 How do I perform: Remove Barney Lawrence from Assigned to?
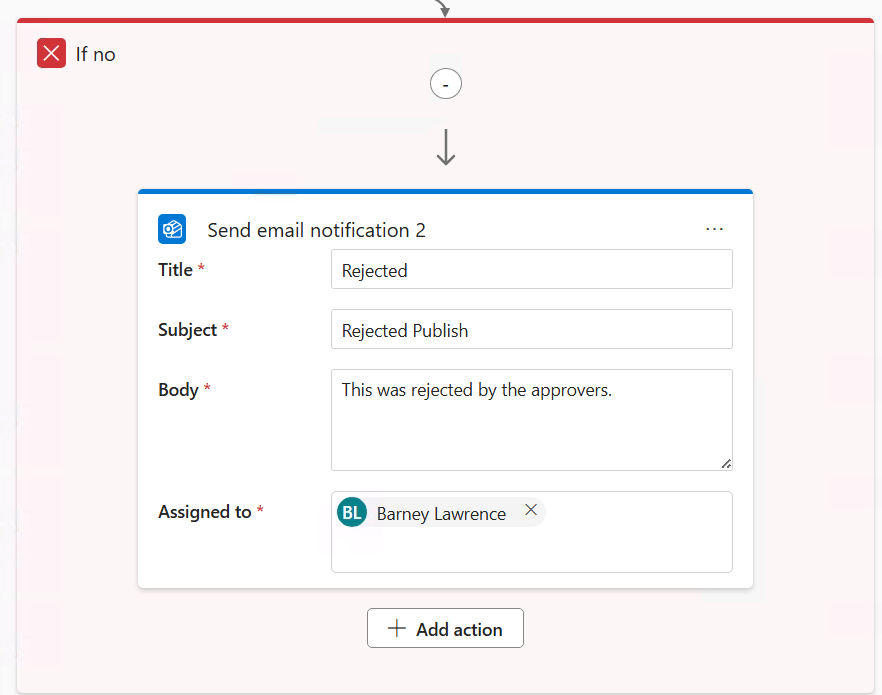[531, 510]
